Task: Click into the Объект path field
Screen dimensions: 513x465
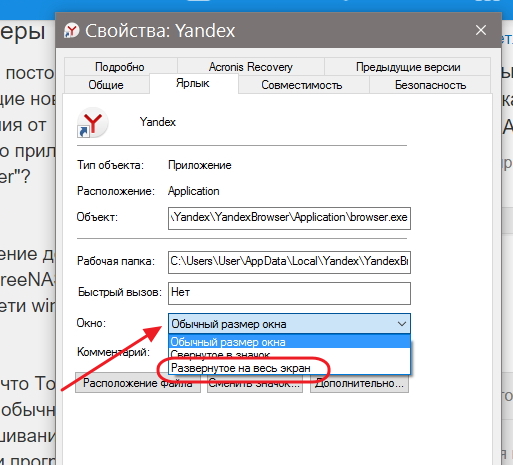Action: point(289,218)
